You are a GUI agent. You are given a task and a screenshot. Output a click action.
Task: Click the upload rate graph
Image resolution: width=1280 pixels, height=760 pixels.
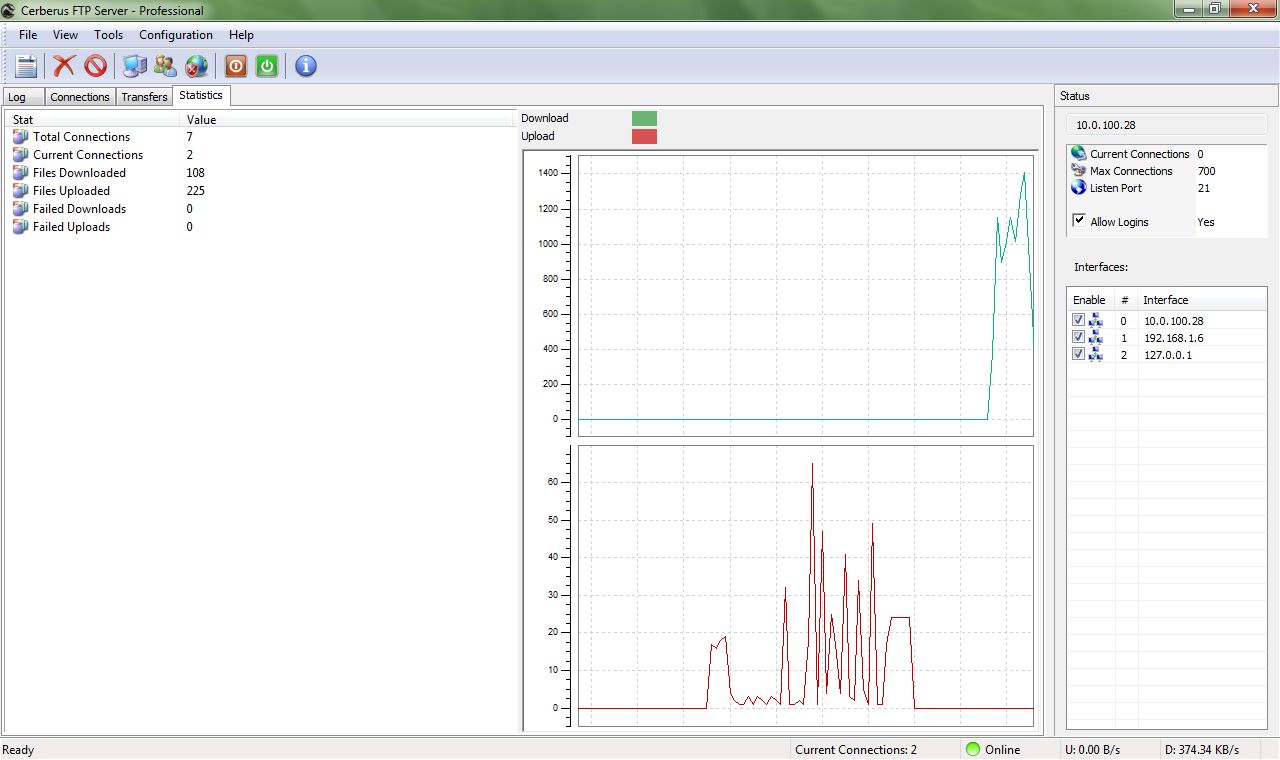pyautogui.click(x=805, y=586)
